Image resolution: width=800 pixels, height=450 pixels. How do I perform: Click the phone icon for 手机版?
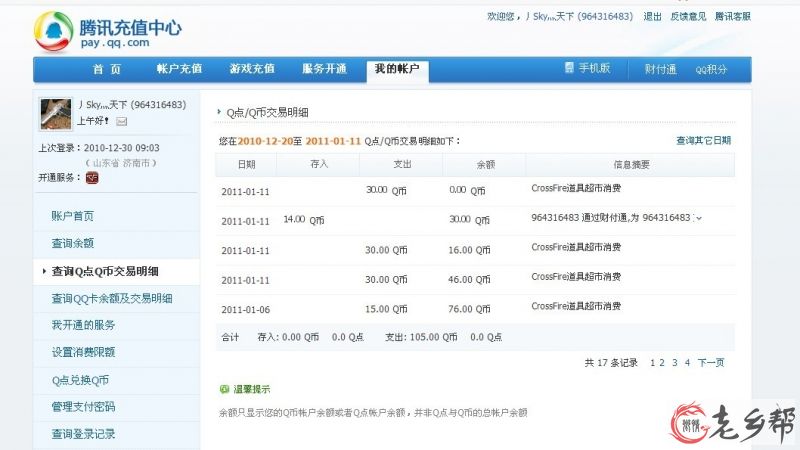tap(568, 69)
